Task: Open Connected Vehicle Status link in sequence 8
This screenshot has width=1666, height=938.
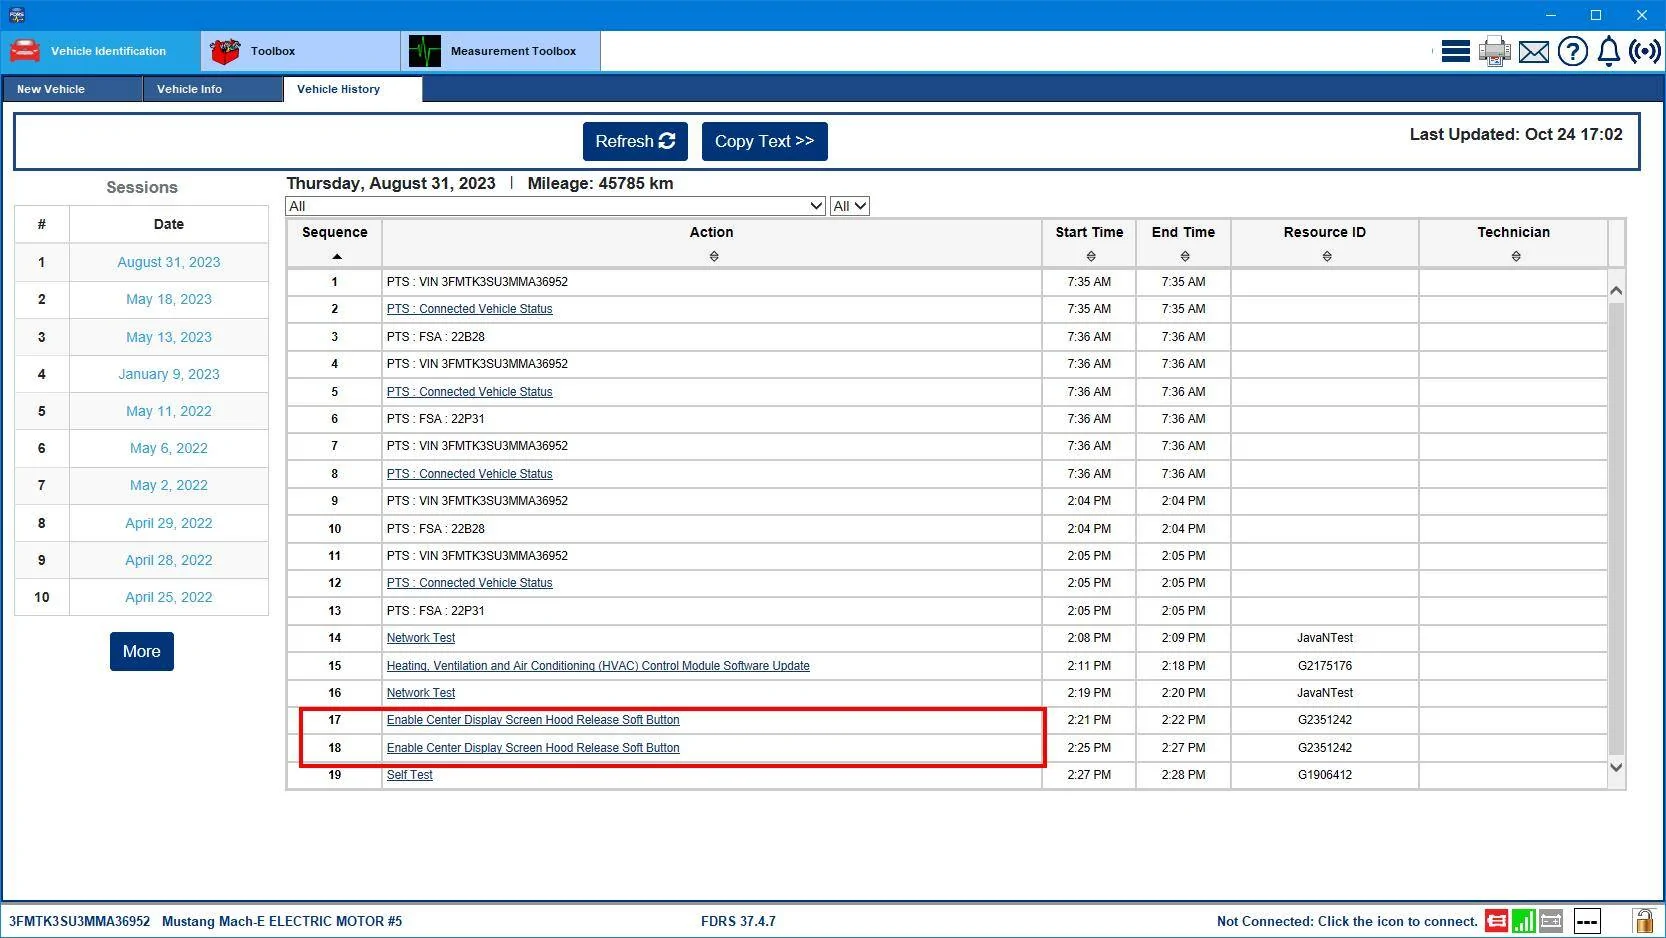Action: click(470, 474)
